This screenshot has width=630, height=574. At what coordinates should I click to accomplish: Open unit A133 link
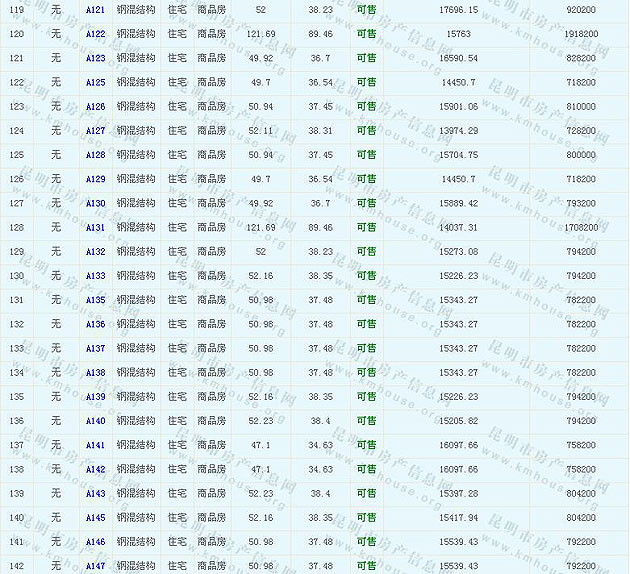(x=95, y=276)
